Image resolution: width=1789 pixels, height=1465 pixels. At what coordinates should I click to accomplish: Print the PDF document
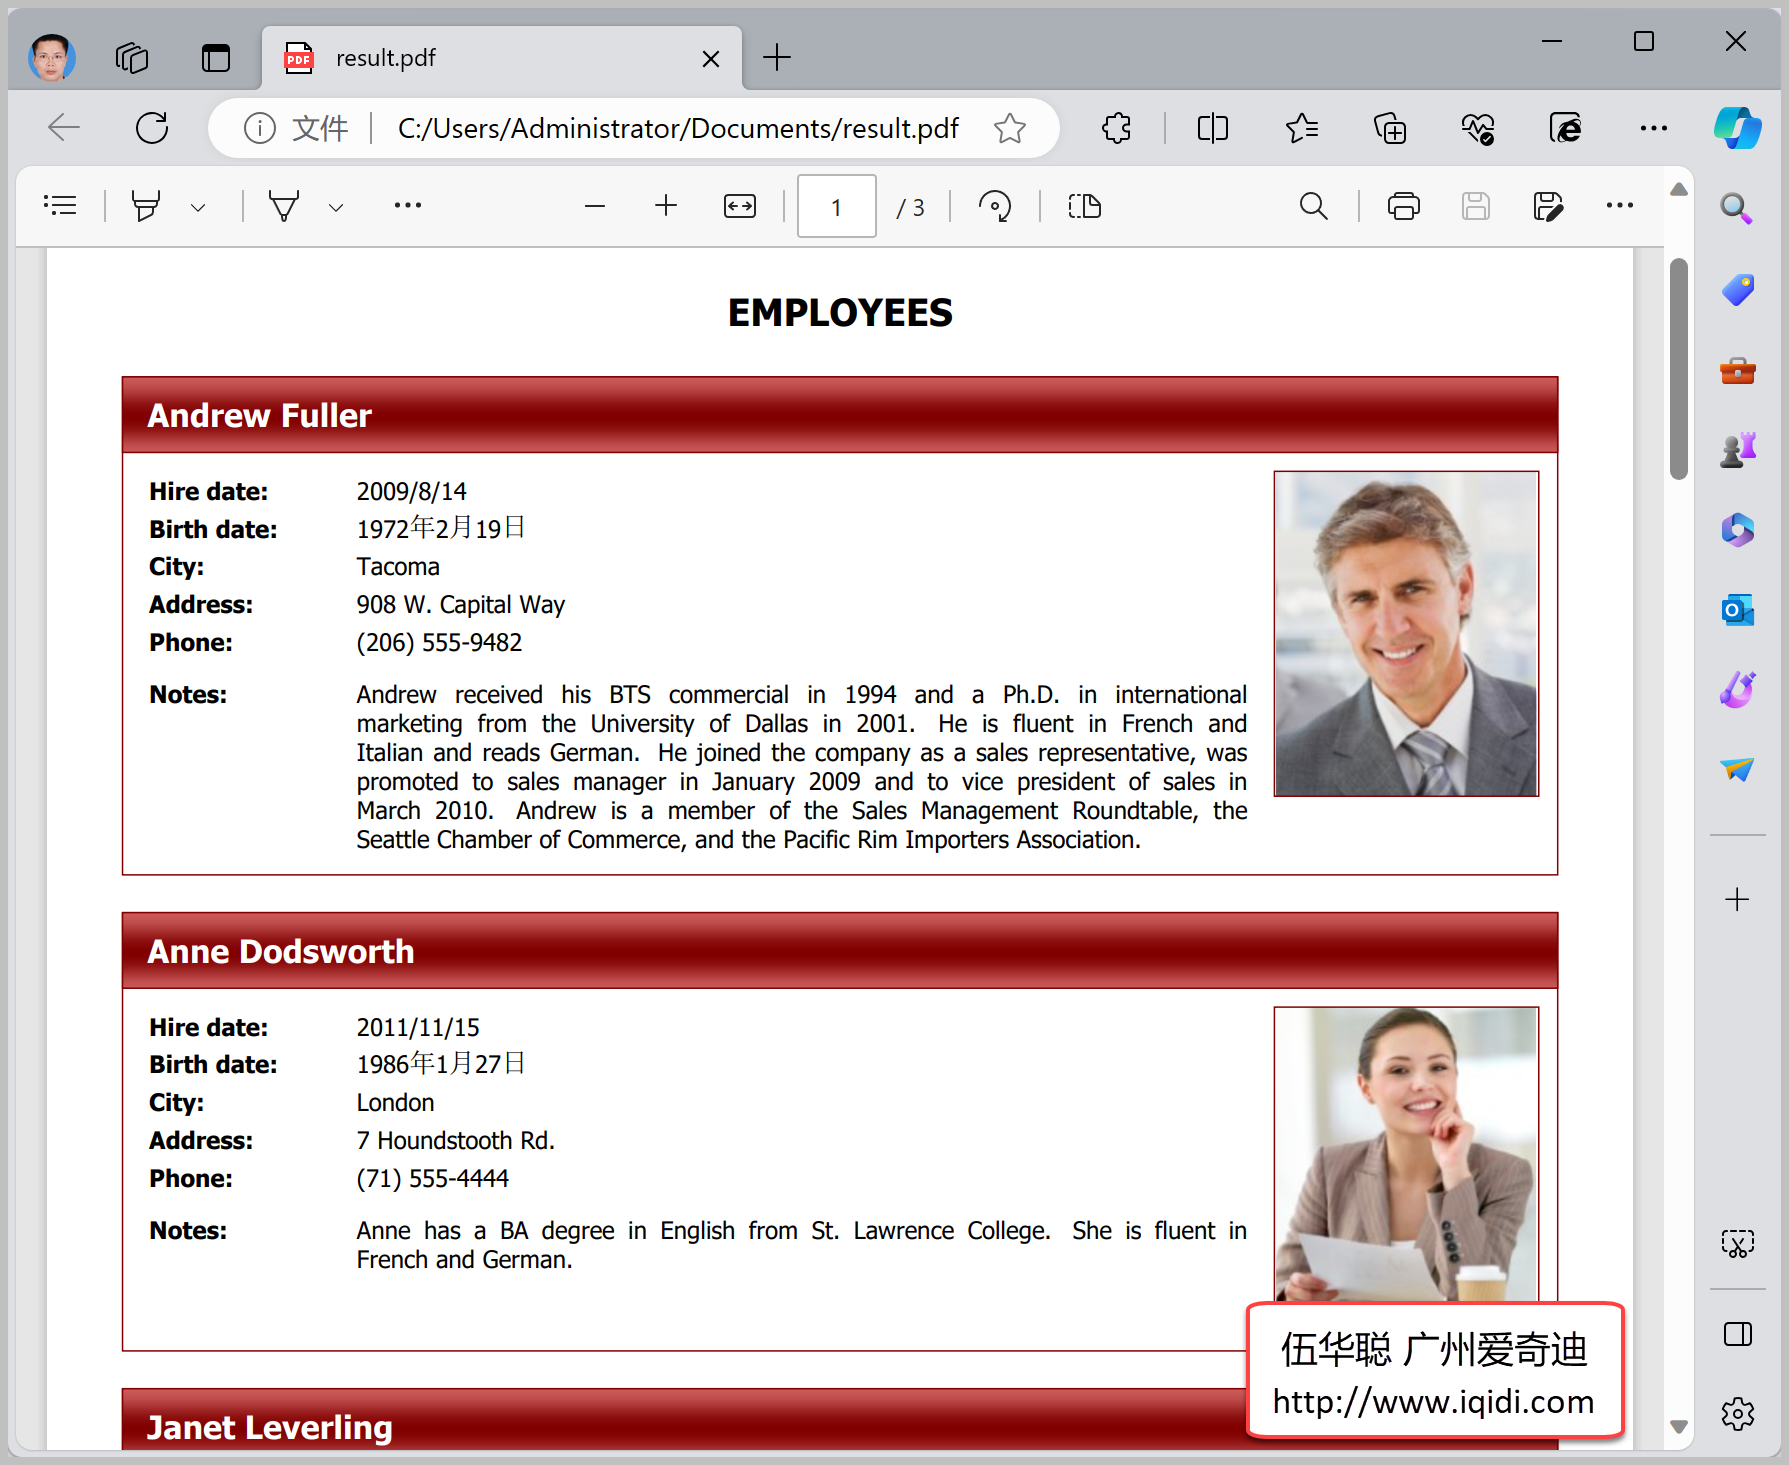pyautogui.click(x=1404, y=206)
